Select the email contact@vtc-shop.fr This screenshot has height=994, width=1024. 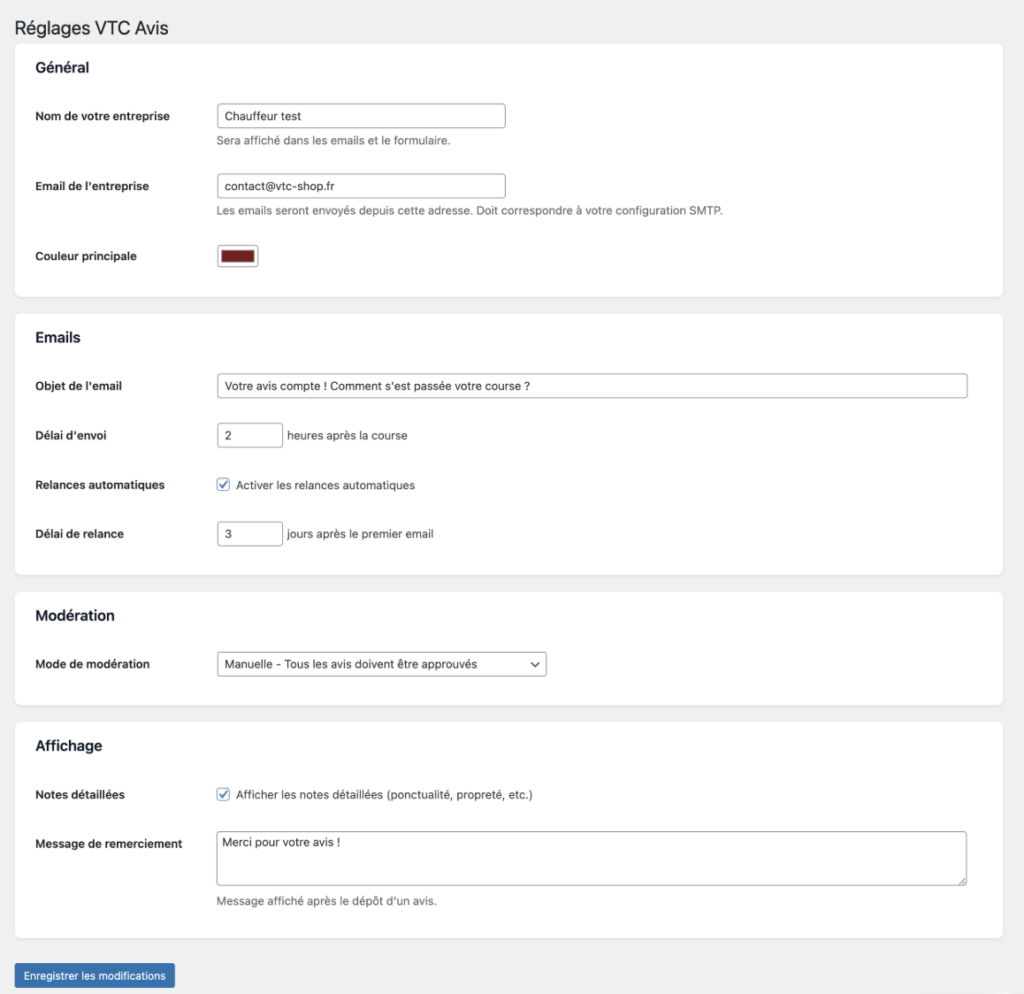(x=361, y=185)
